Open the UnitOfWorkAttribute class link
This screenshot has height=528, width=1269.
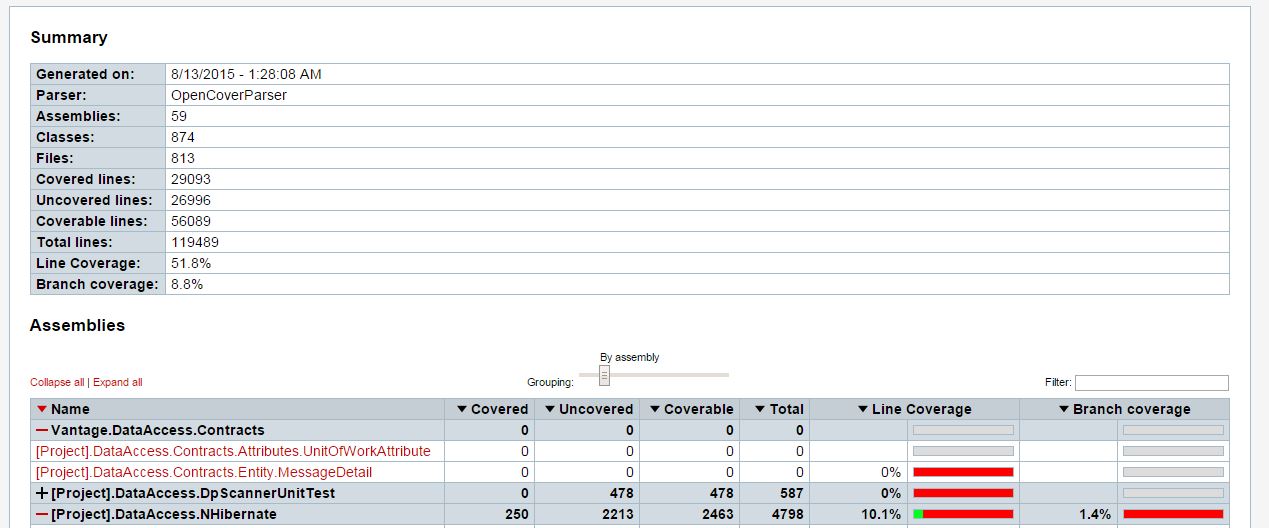pyautogui.click(x=233, y=451)
